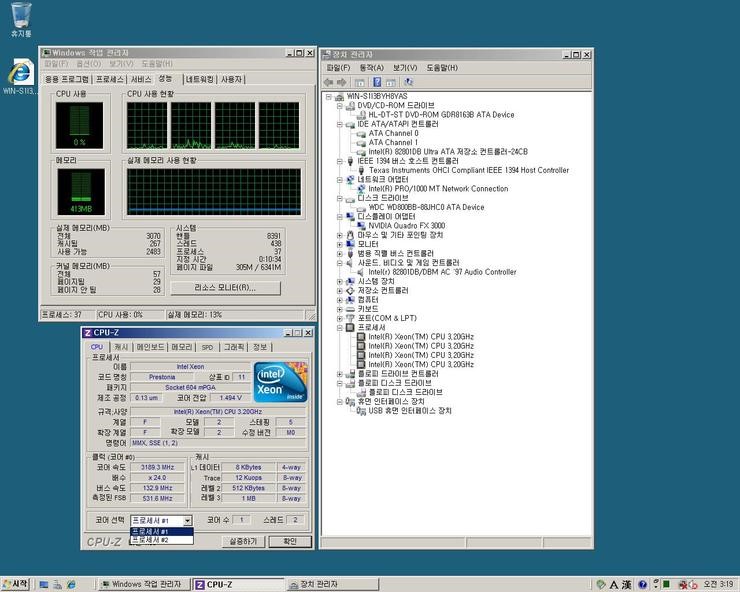Collapse the DVD/CD-ROM 드라이브 node
Screen dimensions: 740x592
[x=339, y=106]
